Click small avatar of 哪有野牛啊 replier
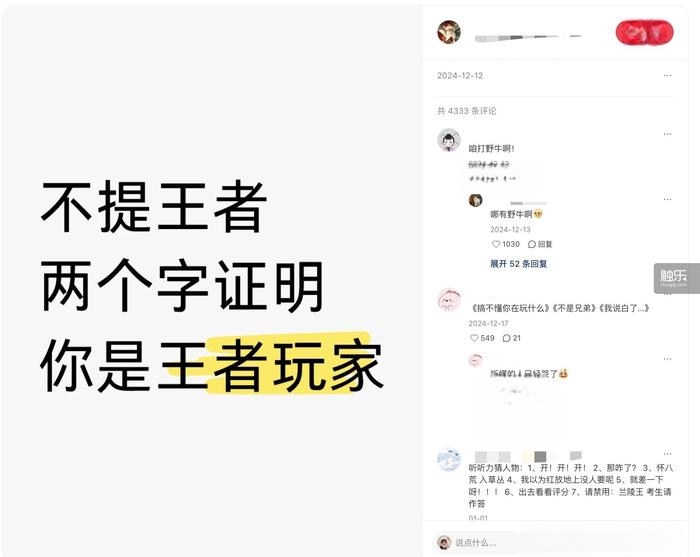Viewport: 700px width, 557px height. 475,200
